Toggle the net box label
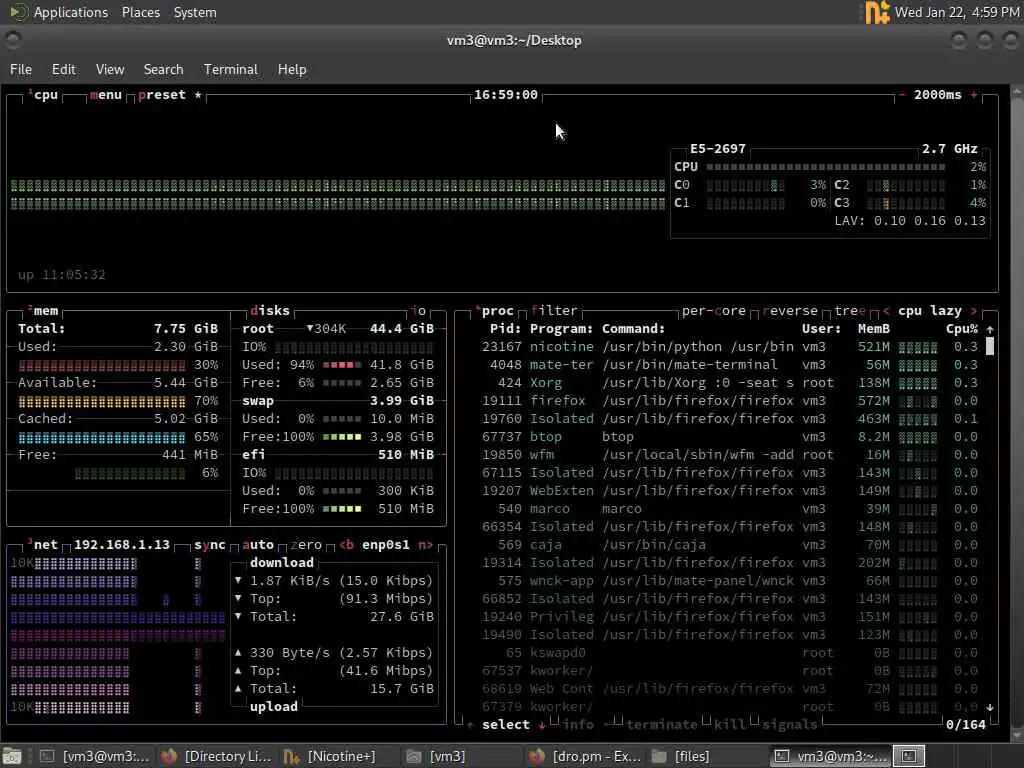Viewport: 1024px width, 768px height. pos(45,545)
